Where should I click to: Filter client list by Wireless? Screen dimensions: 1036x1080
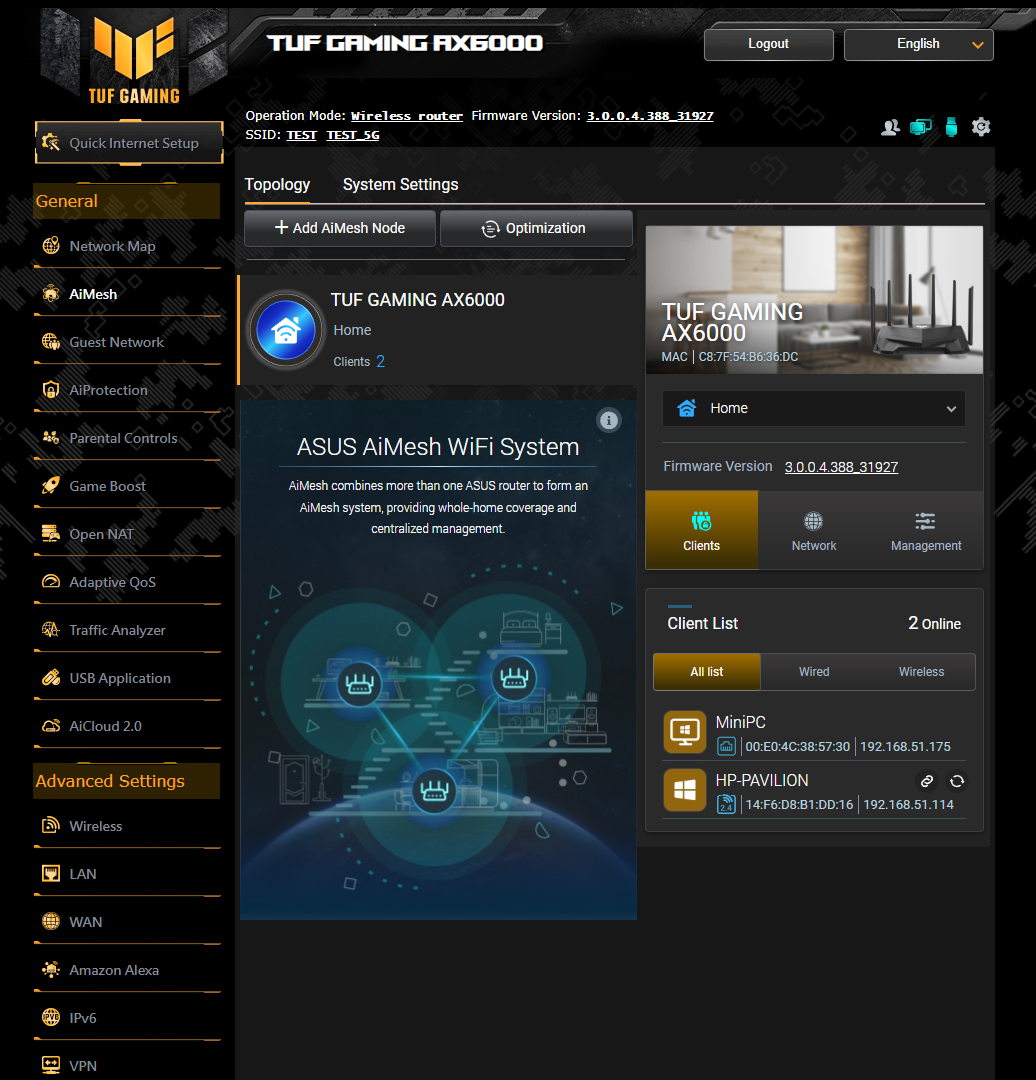pos(921,672)
